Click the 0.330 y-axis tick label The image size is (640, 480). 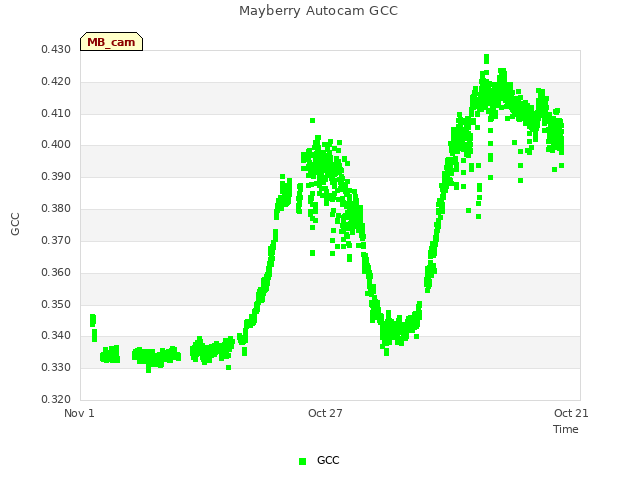pos(56,367)
